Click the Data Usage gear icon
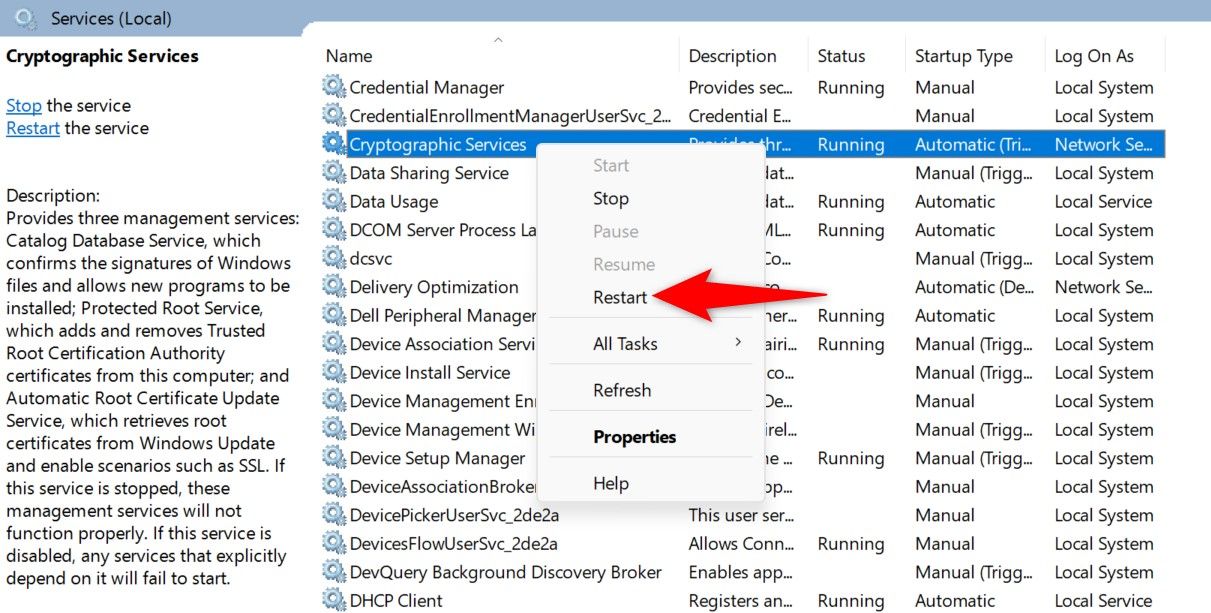1211x613 pixels. 334,201
